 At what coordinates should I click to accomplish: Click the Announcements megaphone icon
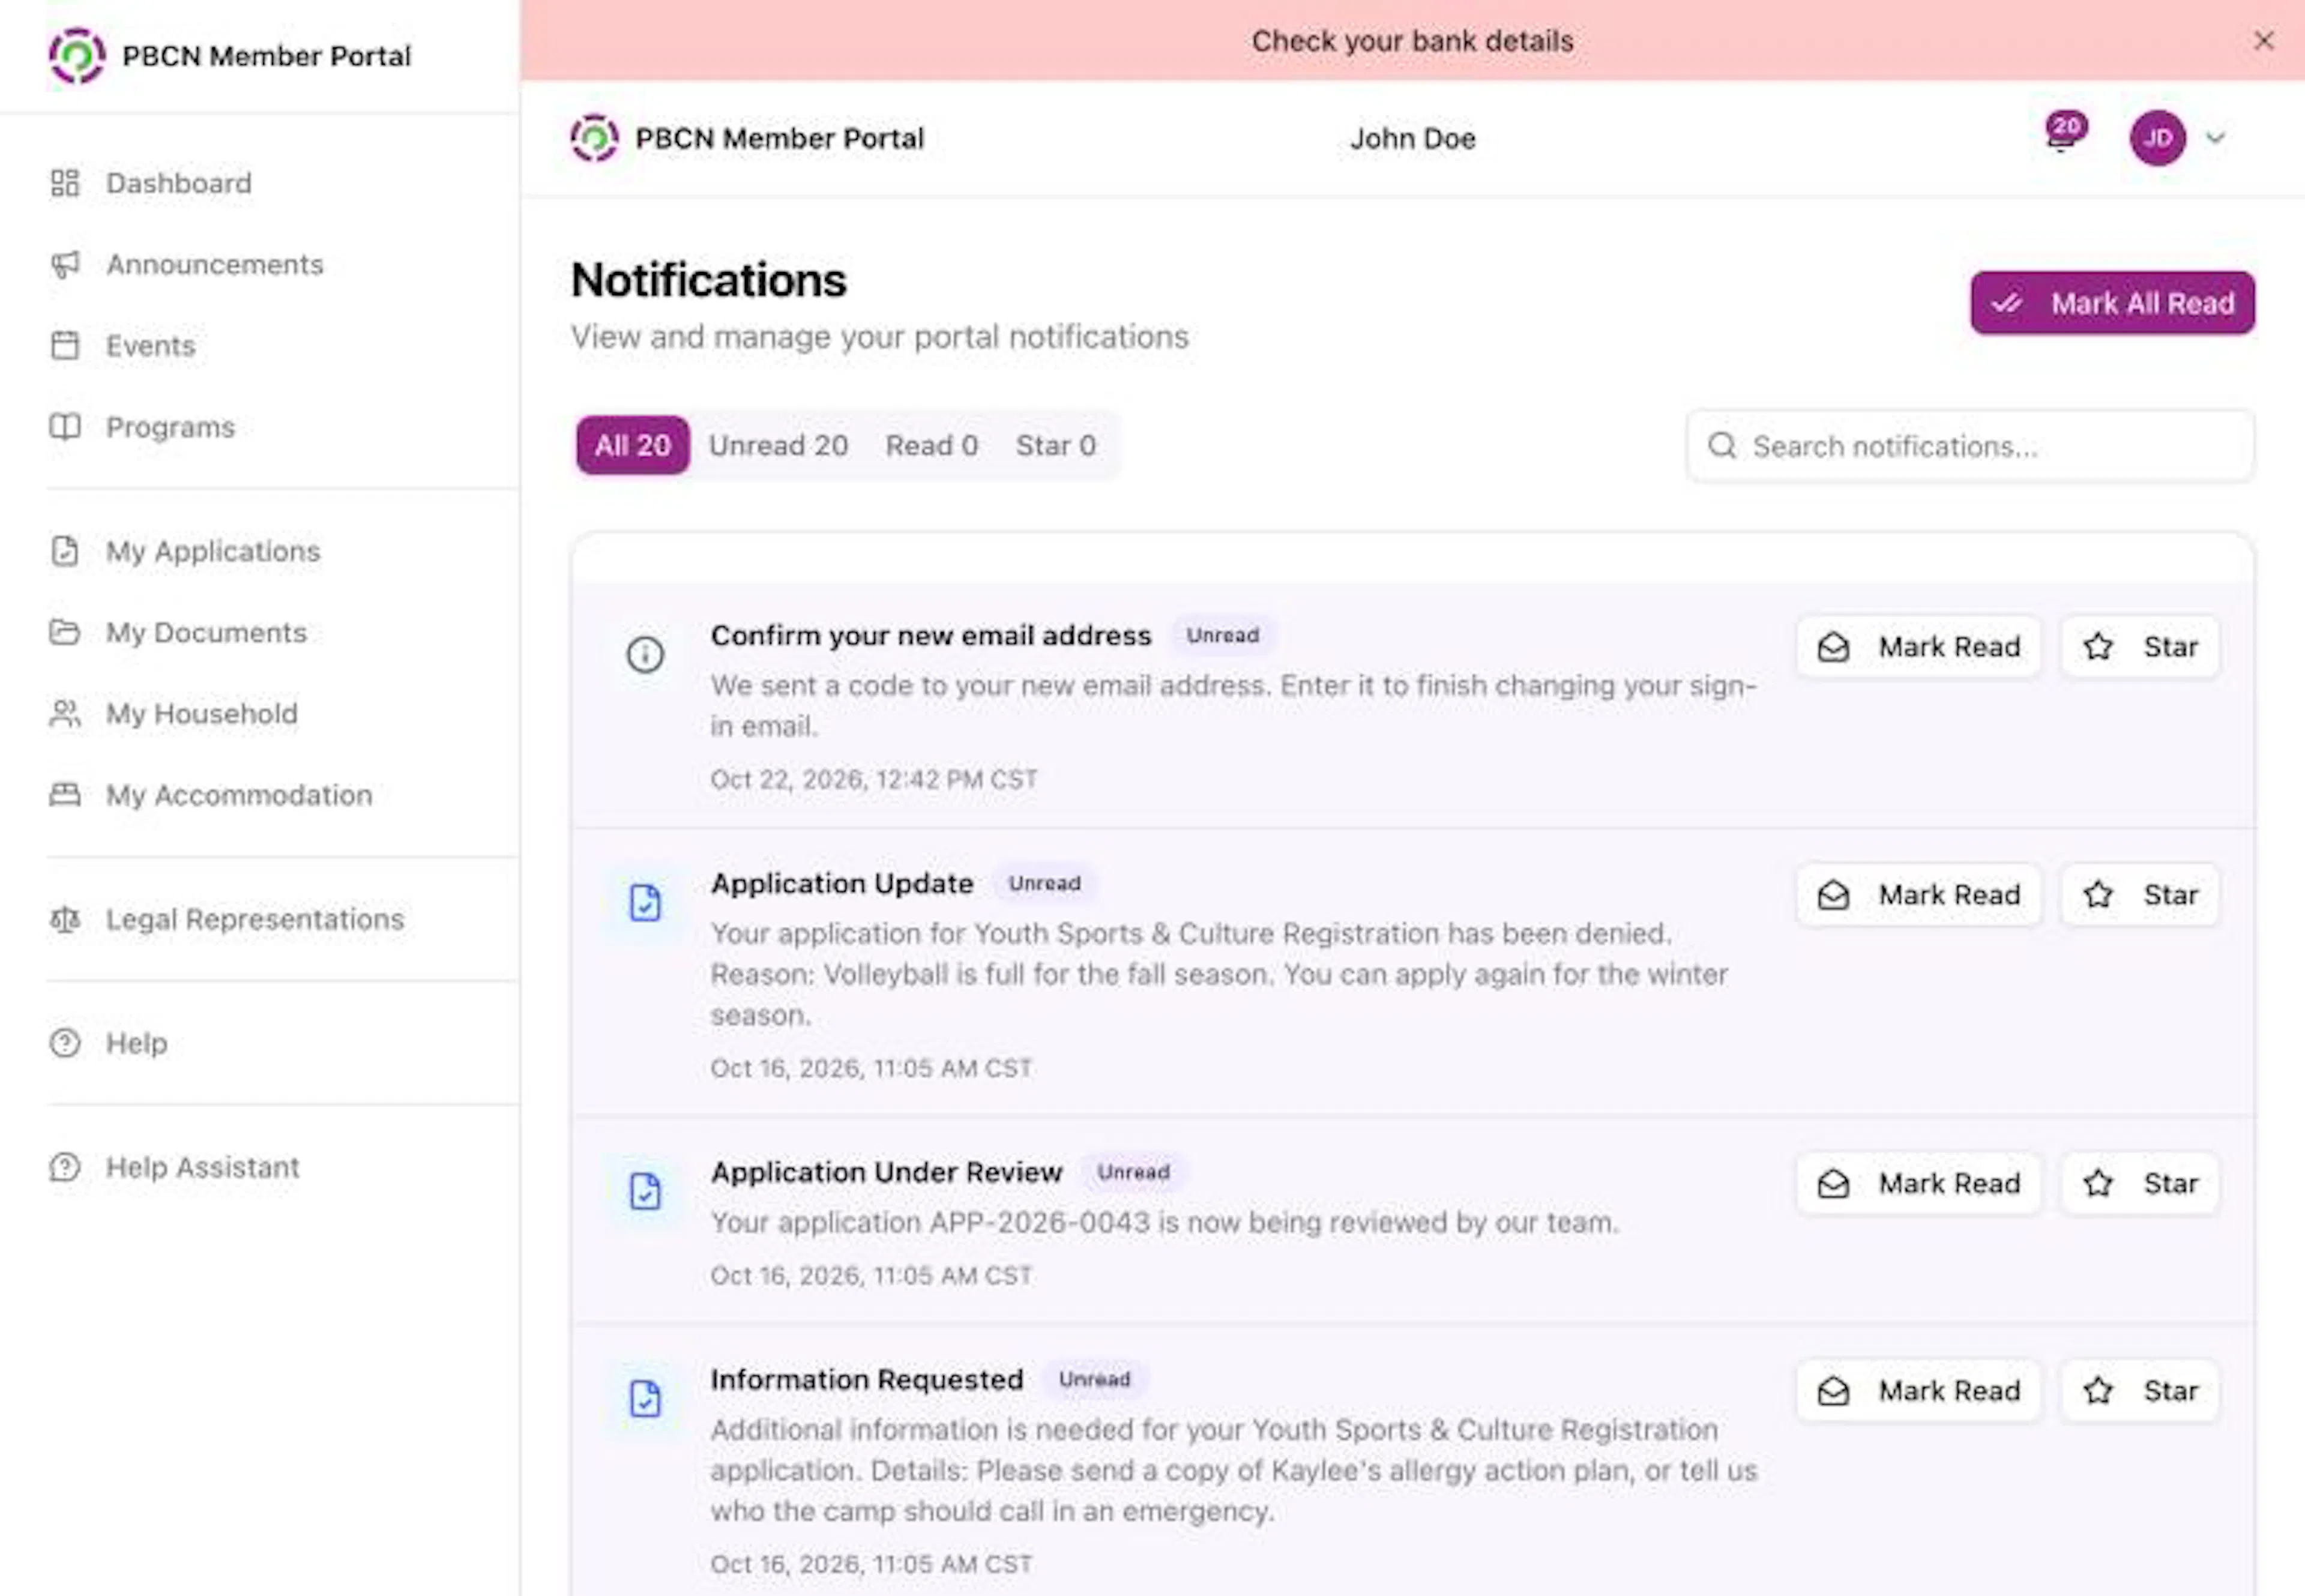tap(65, 264)
